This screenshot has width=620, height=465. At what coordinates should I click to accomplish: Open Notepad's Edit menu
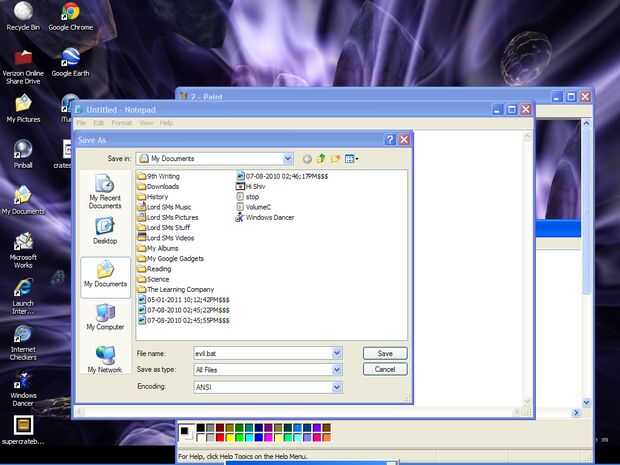point(98,123)
